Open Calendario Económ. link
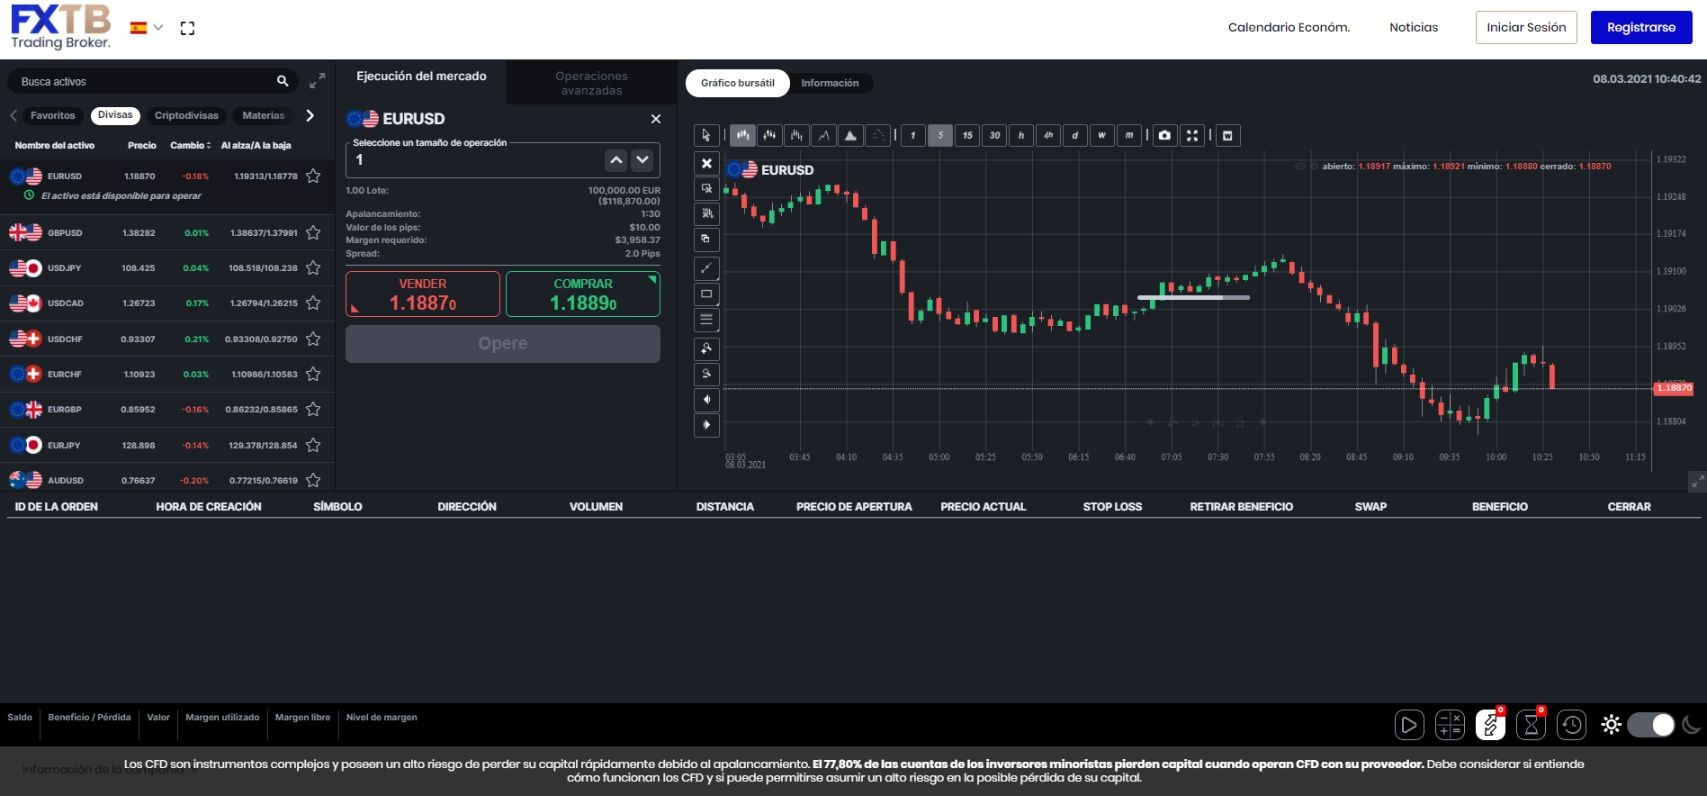 pyautogui.click(x=1289, y=28)
